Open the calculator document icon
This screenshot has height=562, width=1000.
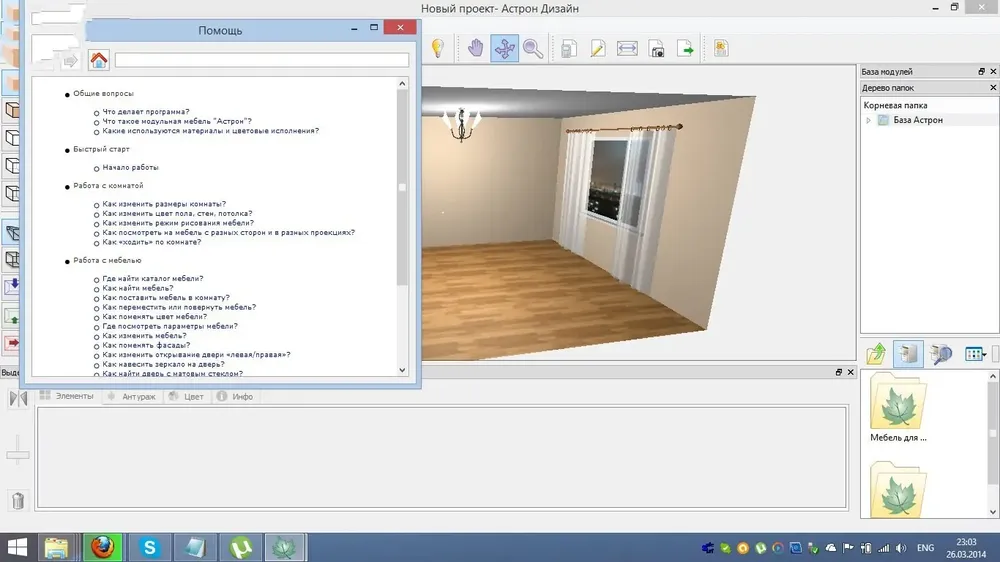569,48
